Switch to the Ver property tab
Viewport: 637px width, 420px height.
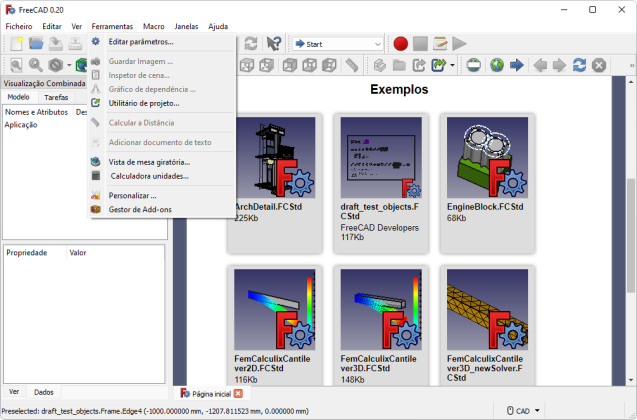click(14, 392)
